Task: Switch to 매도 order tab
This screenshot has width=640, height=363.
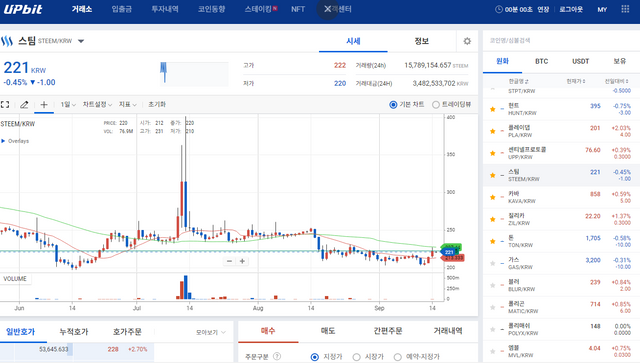Action: 328,331
